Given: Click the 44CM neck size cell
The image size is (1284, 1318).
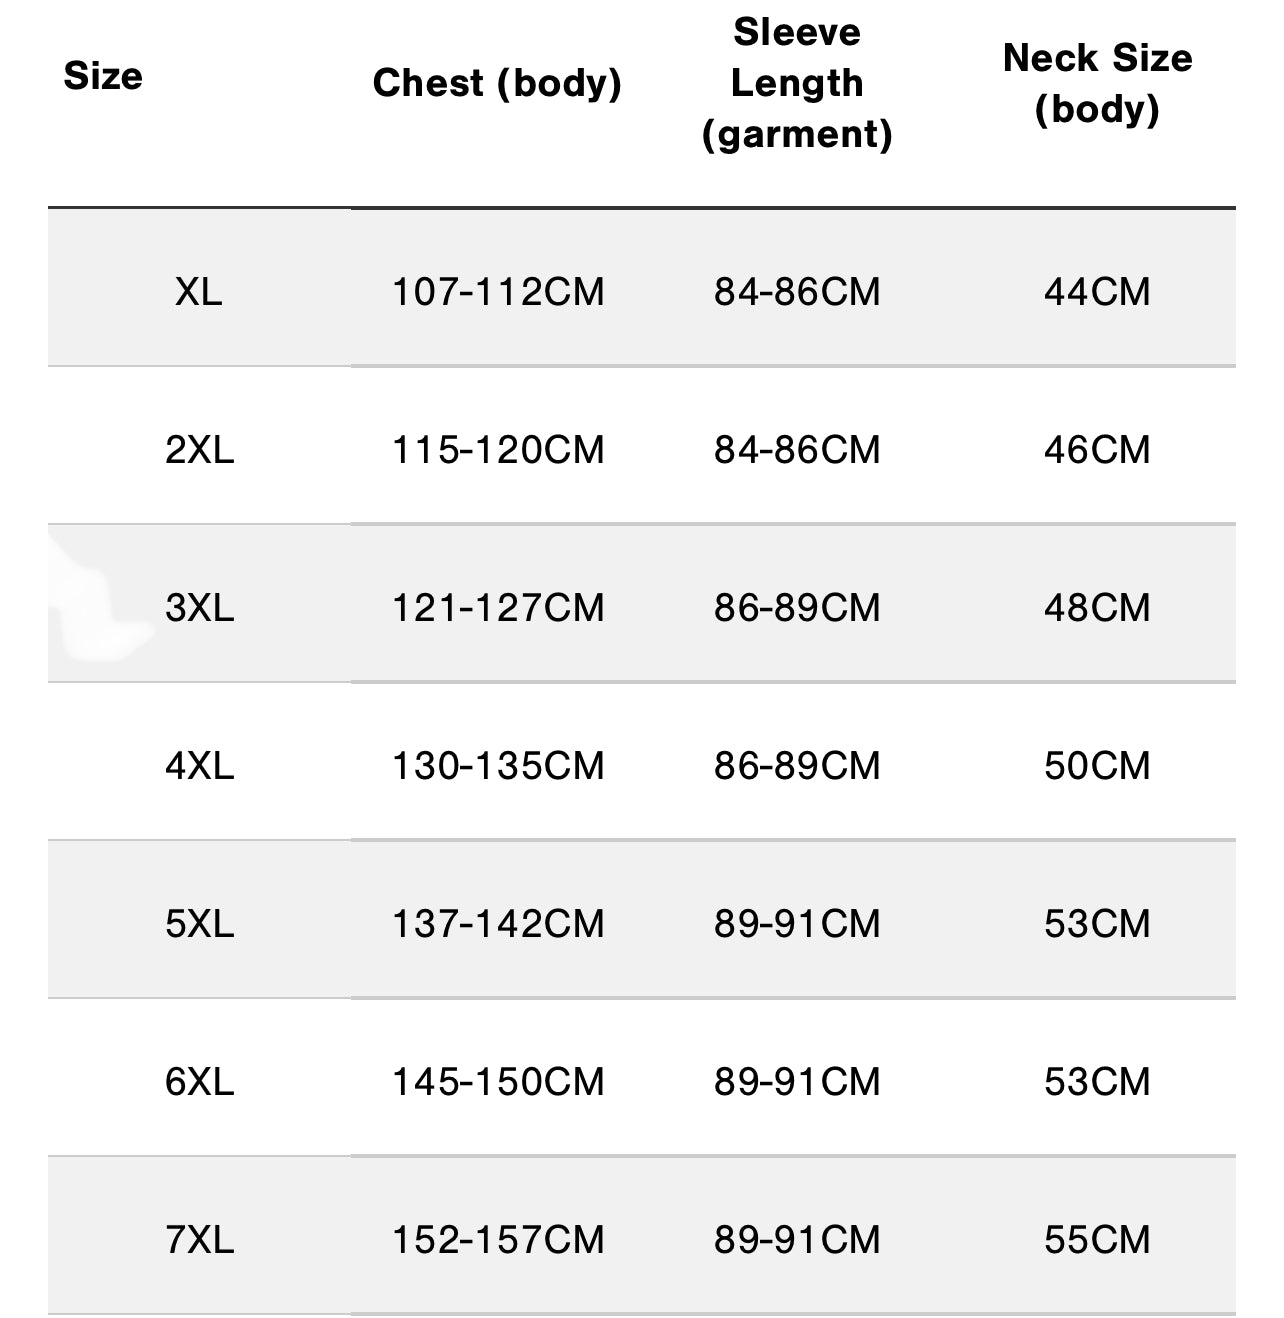Looking at the screenshot, I should (x=1097, y=292).
